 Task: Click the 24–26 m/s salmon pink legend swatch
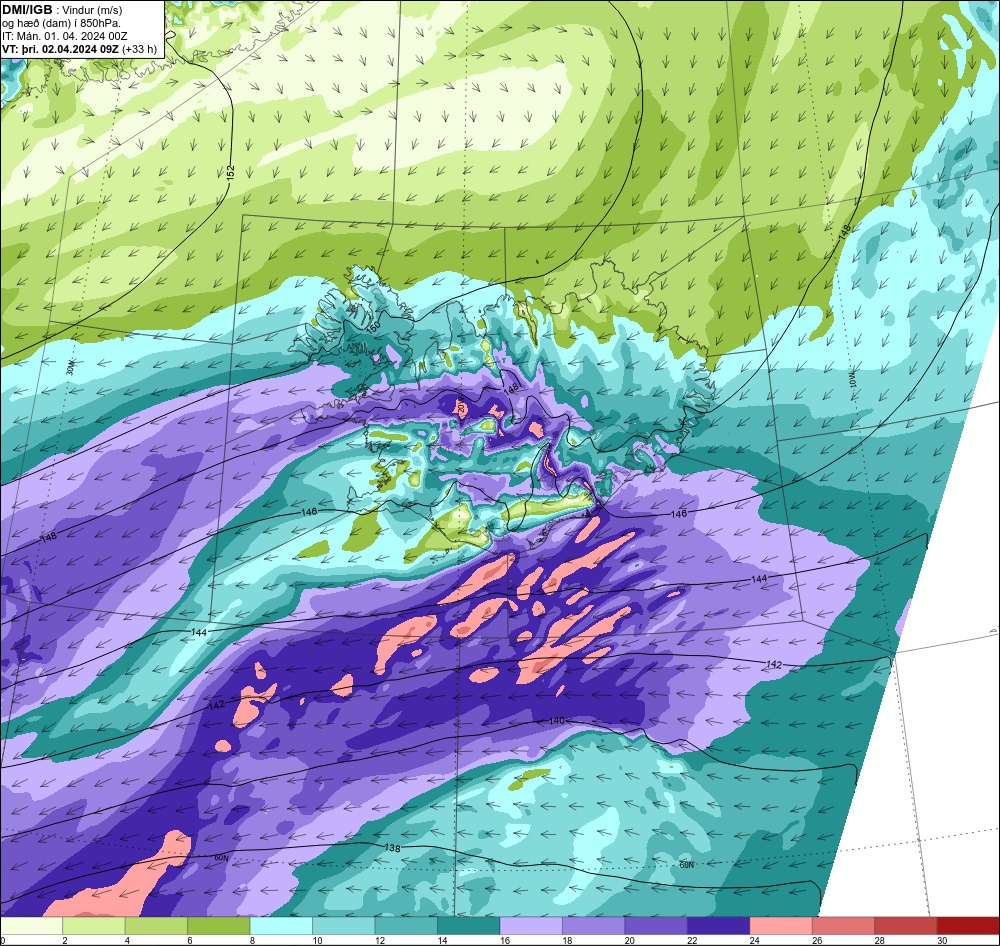point(781,926)
